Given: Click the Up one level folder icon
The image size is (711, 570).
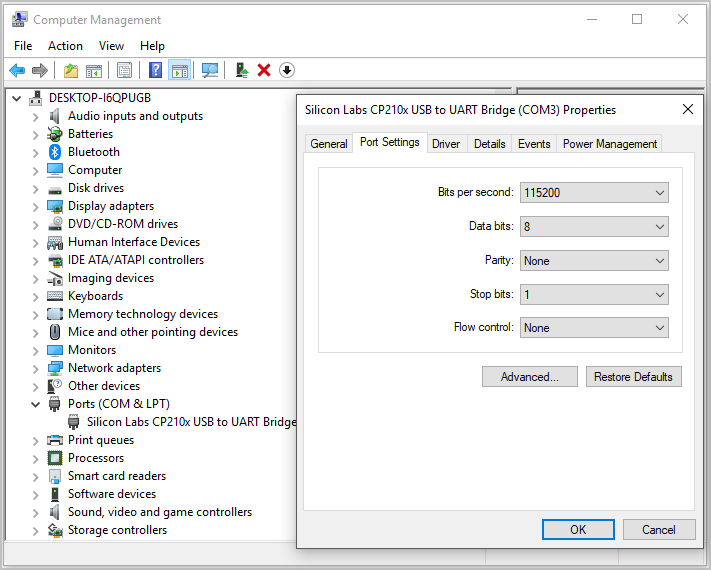Looking at the screenshot, I should pyautogui.click(x=70, y=70).
